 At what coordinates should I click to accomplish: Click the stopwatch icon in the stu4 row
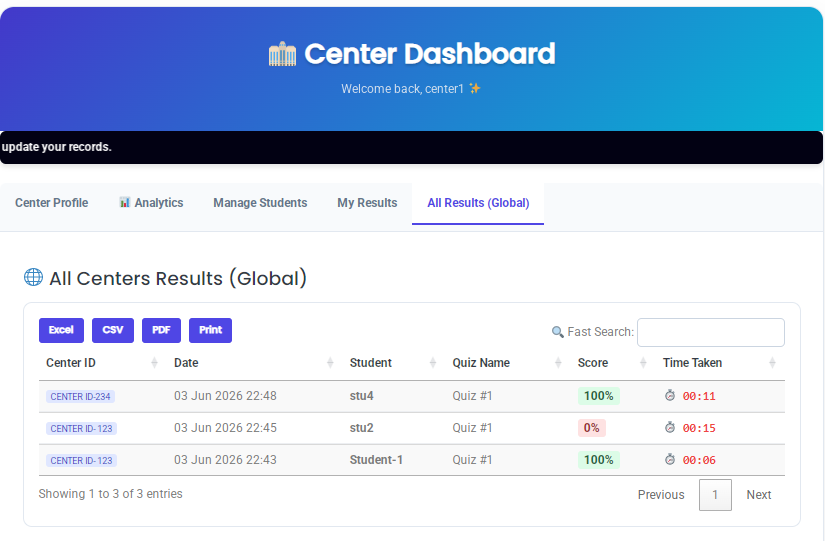669,395
